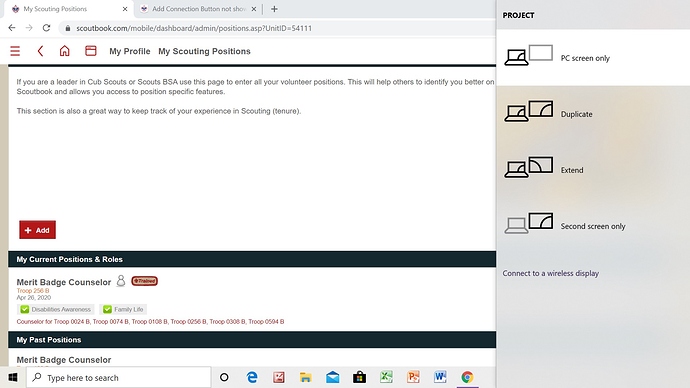Open the Windows Start menu

click(x=13, y=377)
